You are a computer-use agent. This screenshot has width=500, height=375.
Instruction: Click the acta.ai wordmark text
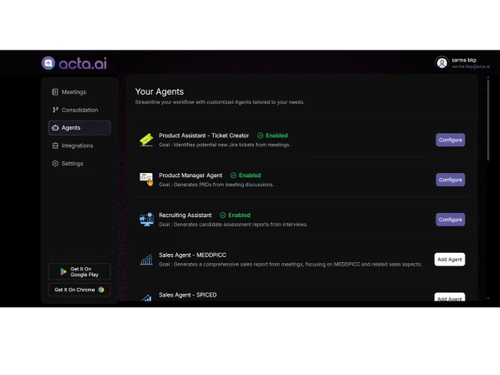click(83, 63)
